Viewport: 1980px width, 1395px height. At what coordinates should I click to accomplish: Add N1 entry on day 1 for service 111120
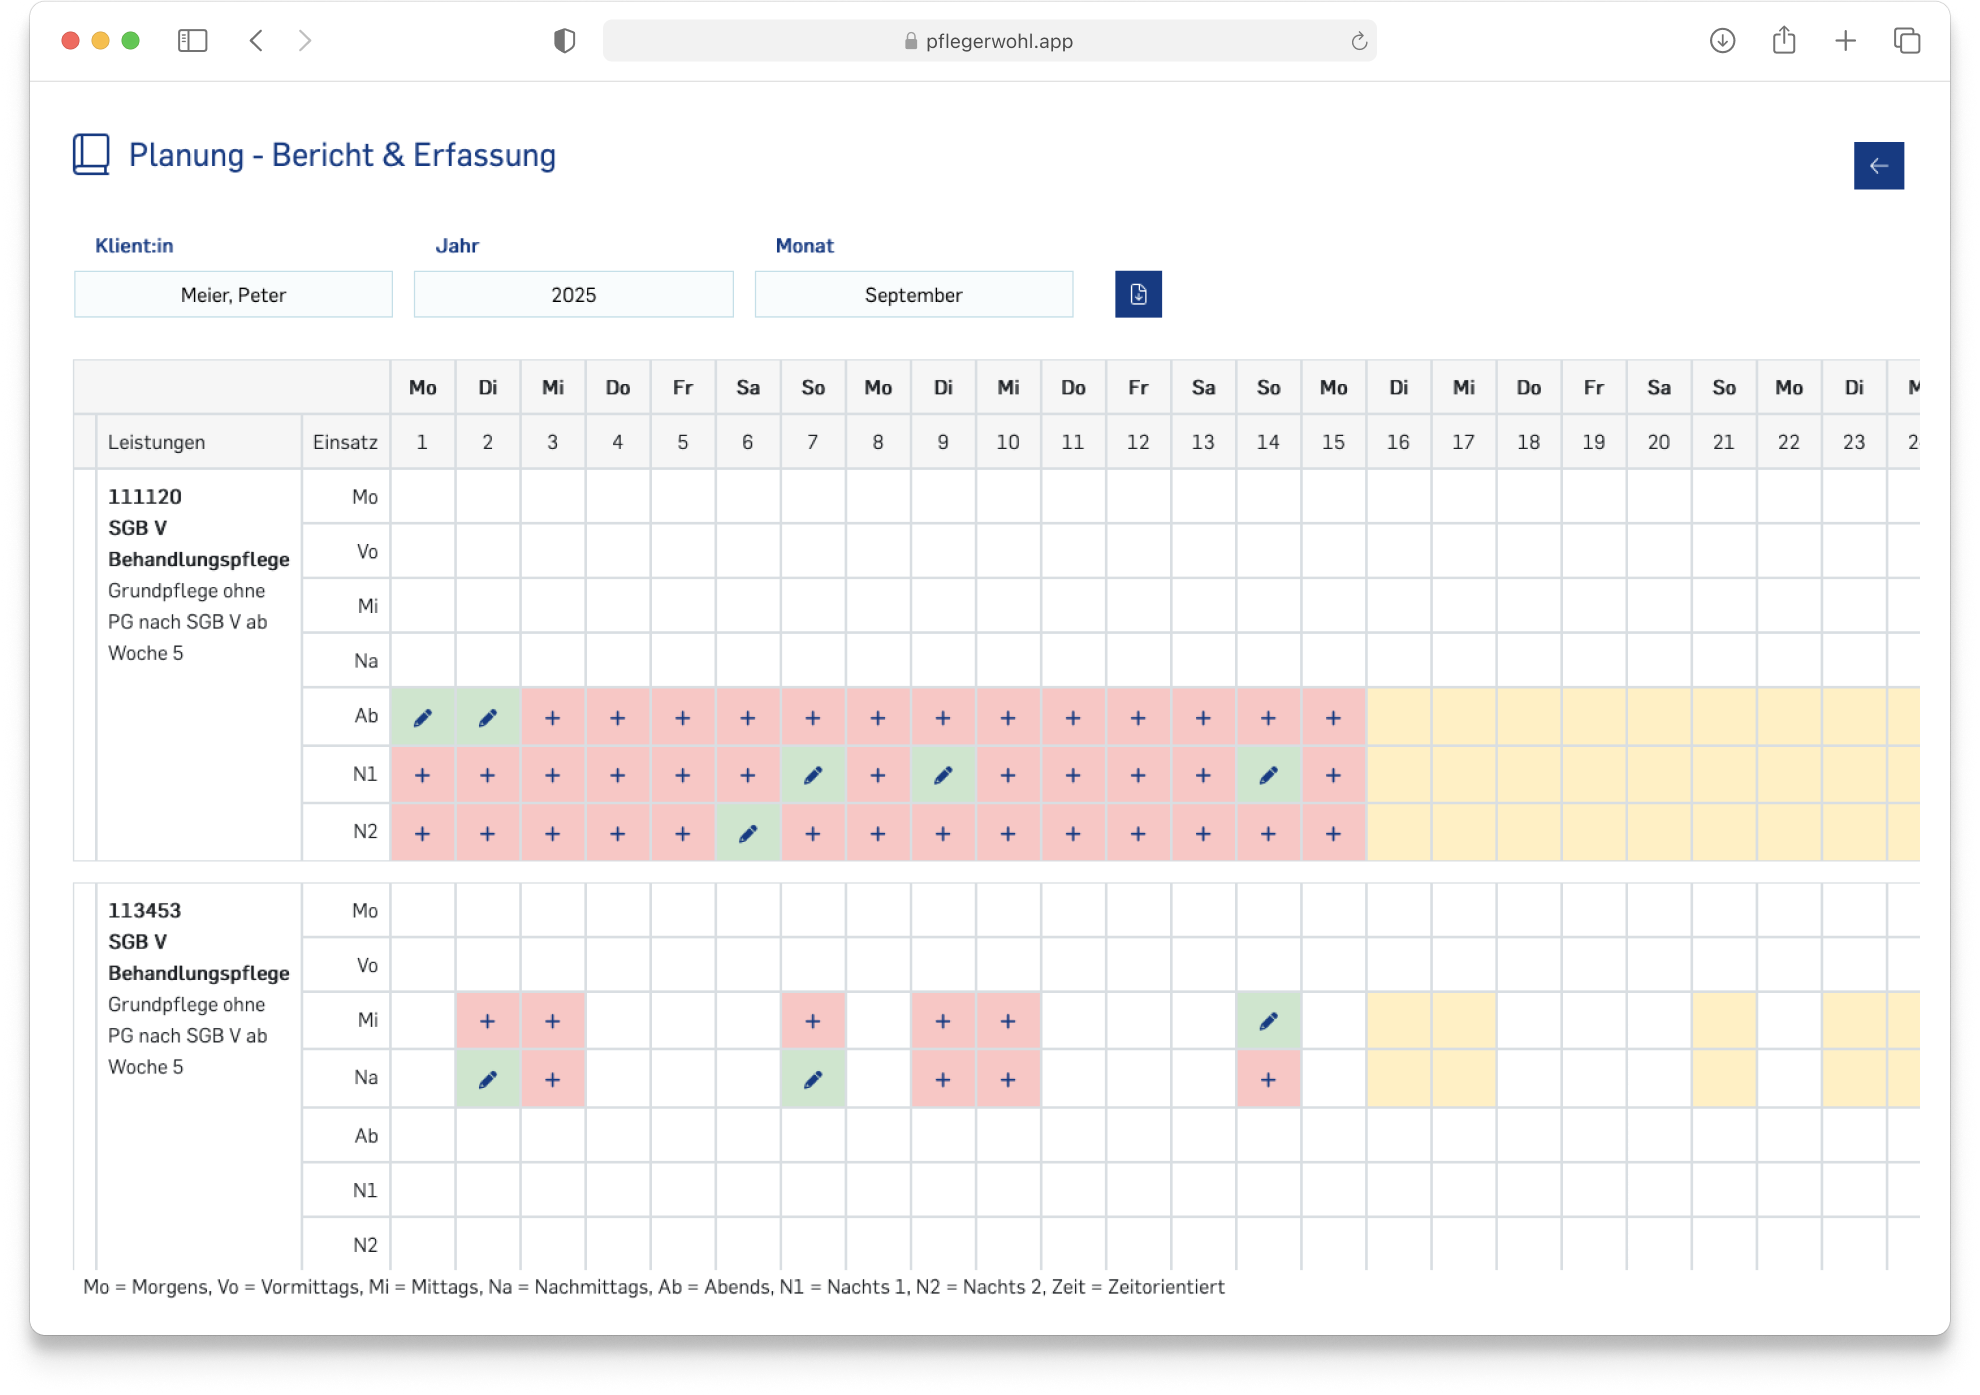(422, 775)
